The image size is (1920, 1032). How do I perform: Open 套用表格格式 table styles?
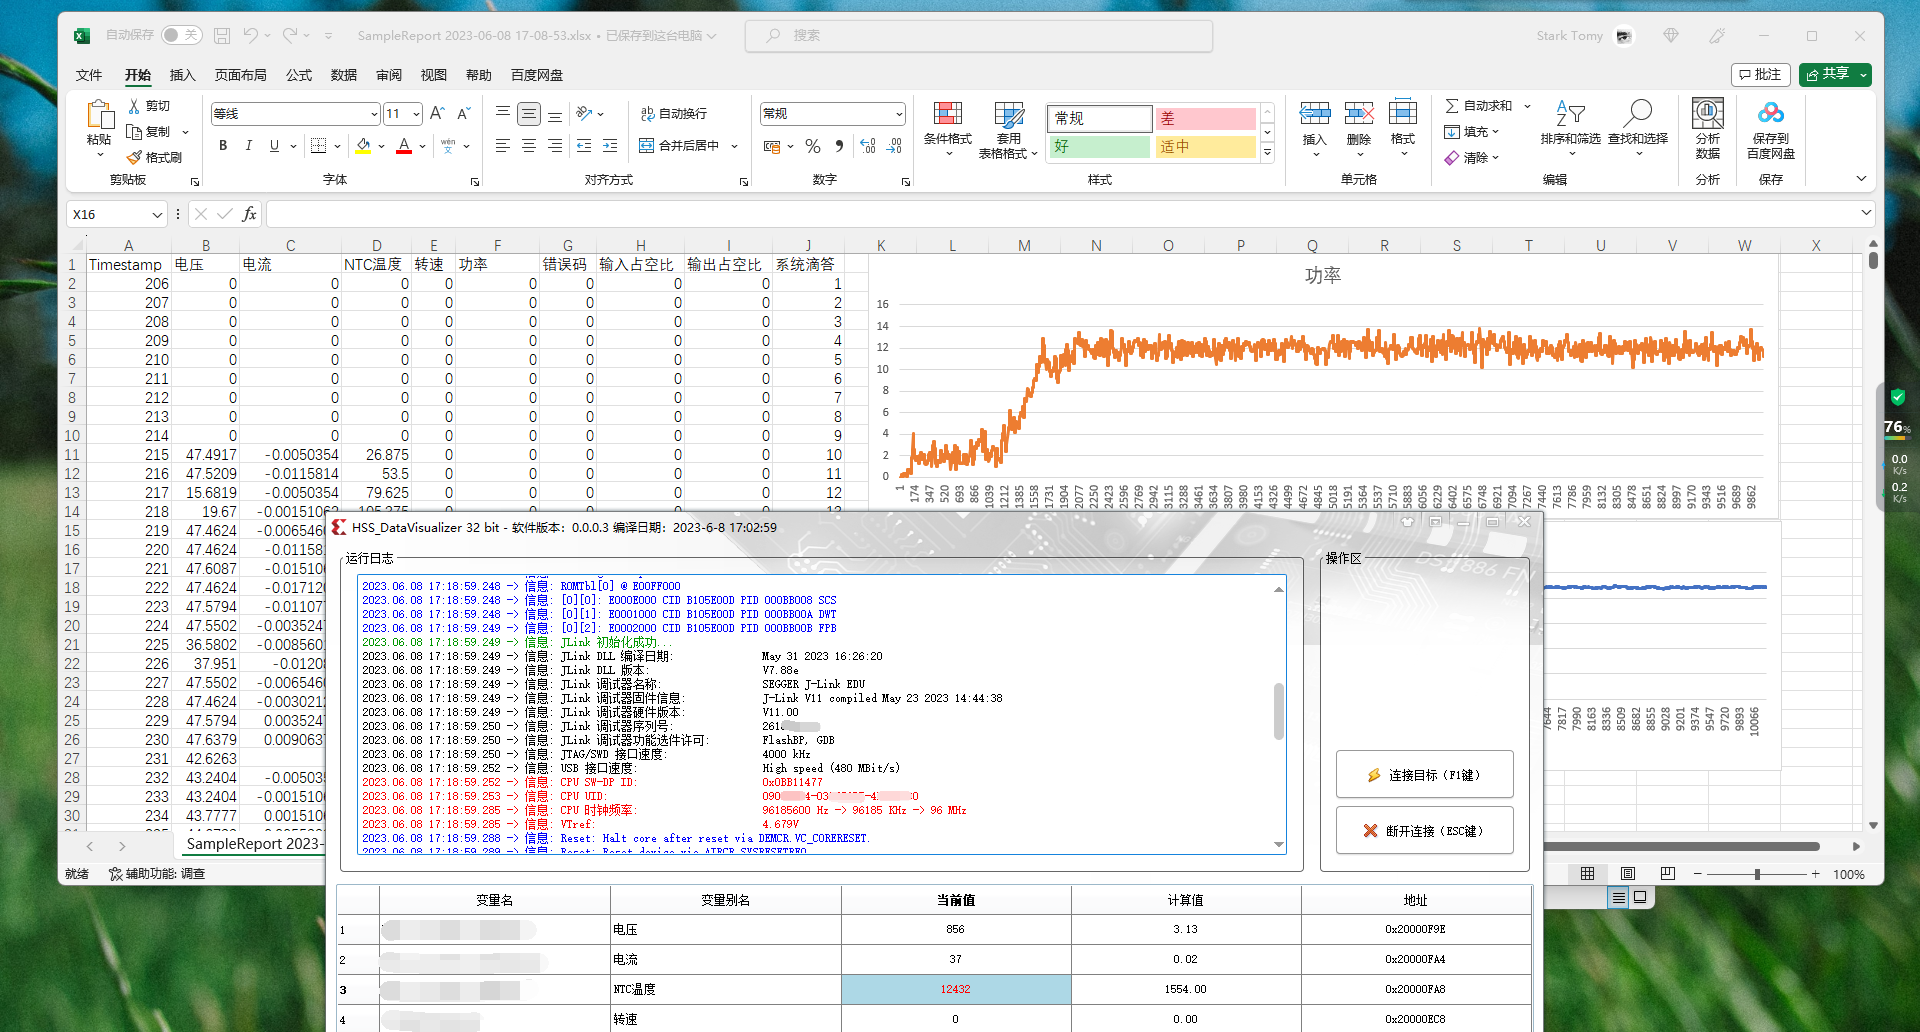(x=1008, y=128)
